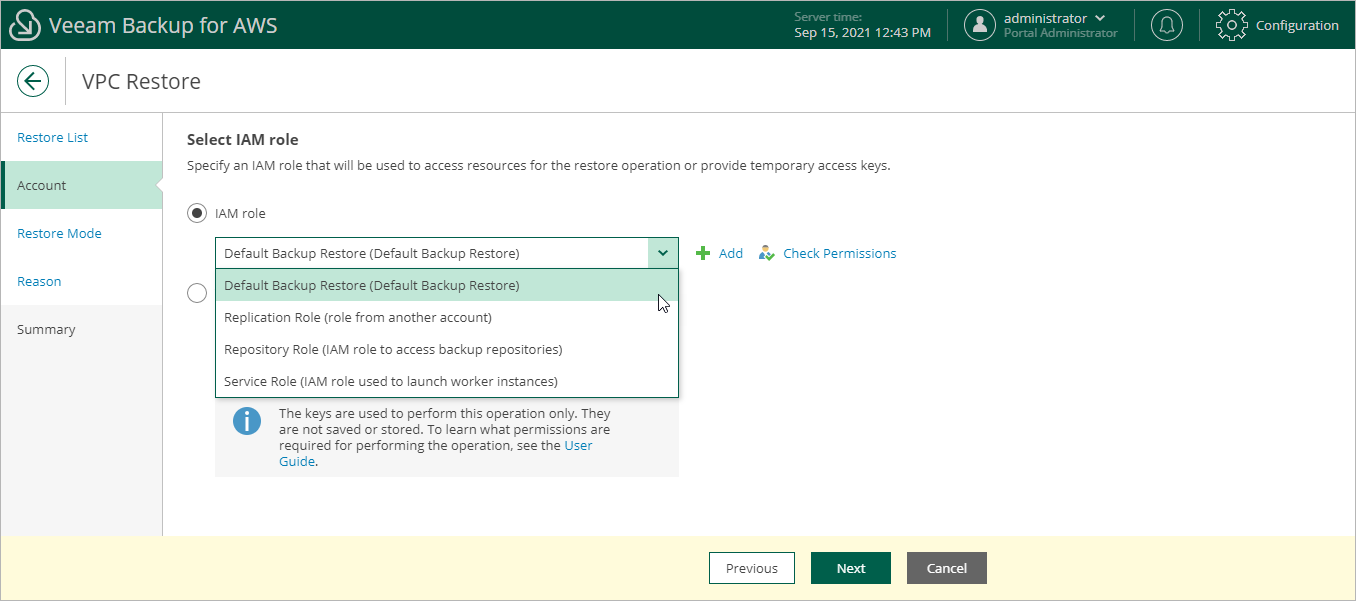Switch to the Restore Mode step
Viewport: 1356px width, 601px height.
59,233
